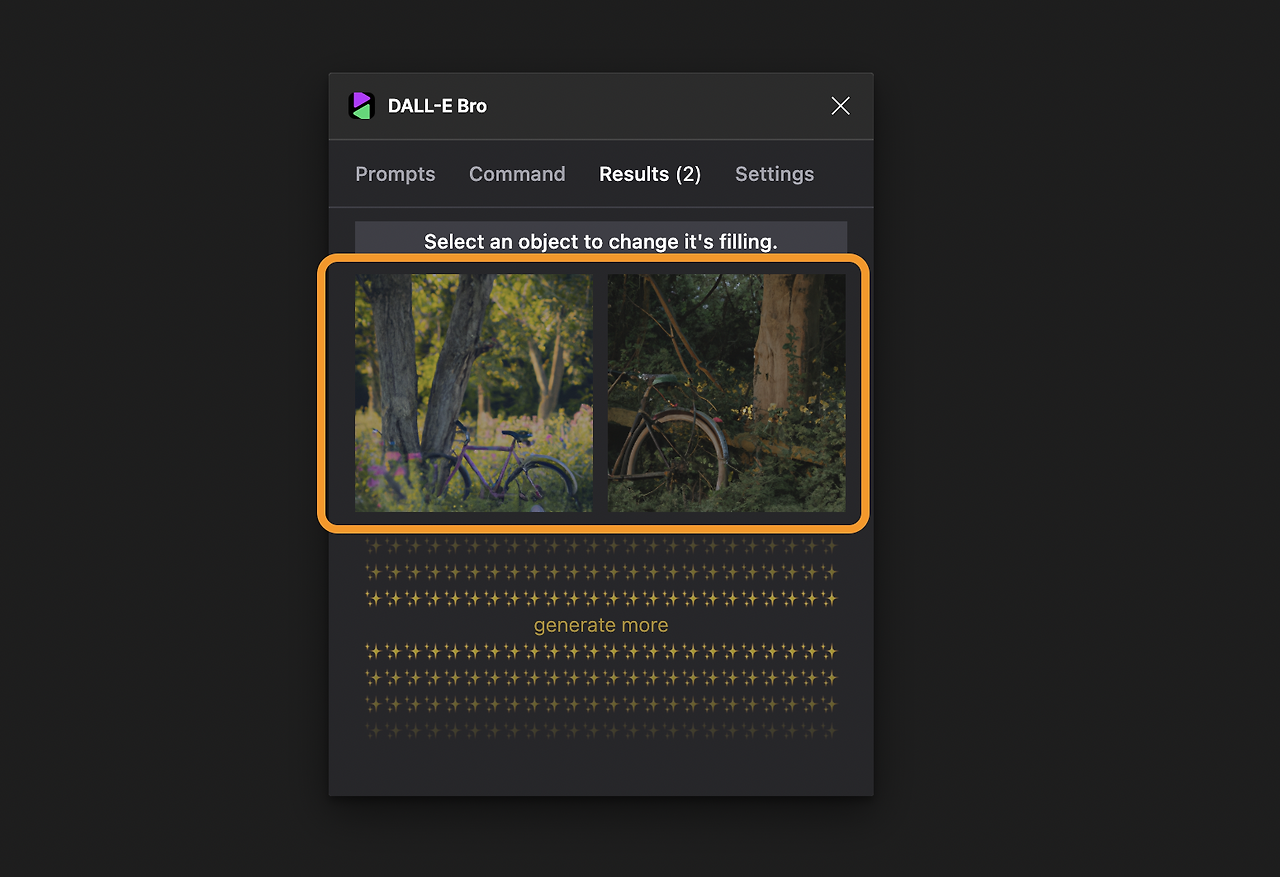Click the banner saying select an object

click(x=600, y=241)
